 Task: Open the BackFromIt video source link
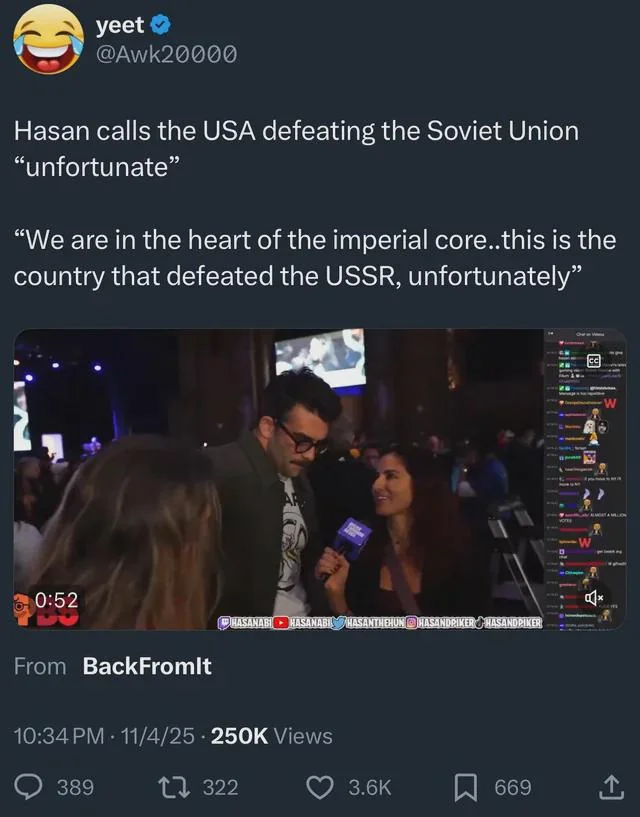tap(147, 666)
